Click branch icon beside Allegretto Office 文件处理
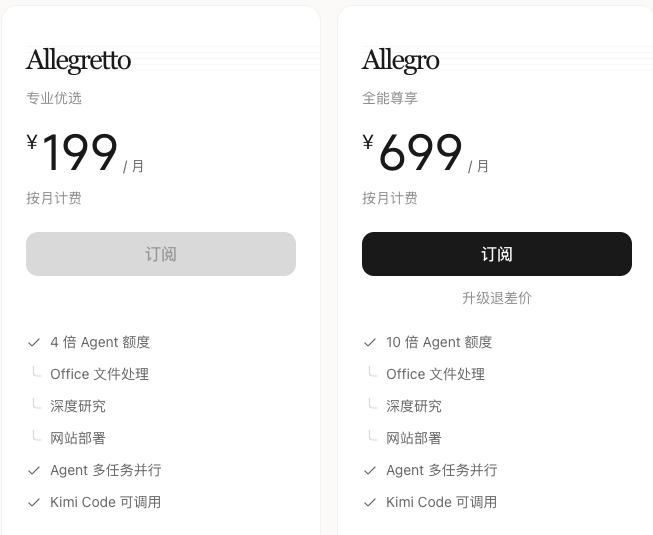Screen dimensions: 653x535 point(37,372)
